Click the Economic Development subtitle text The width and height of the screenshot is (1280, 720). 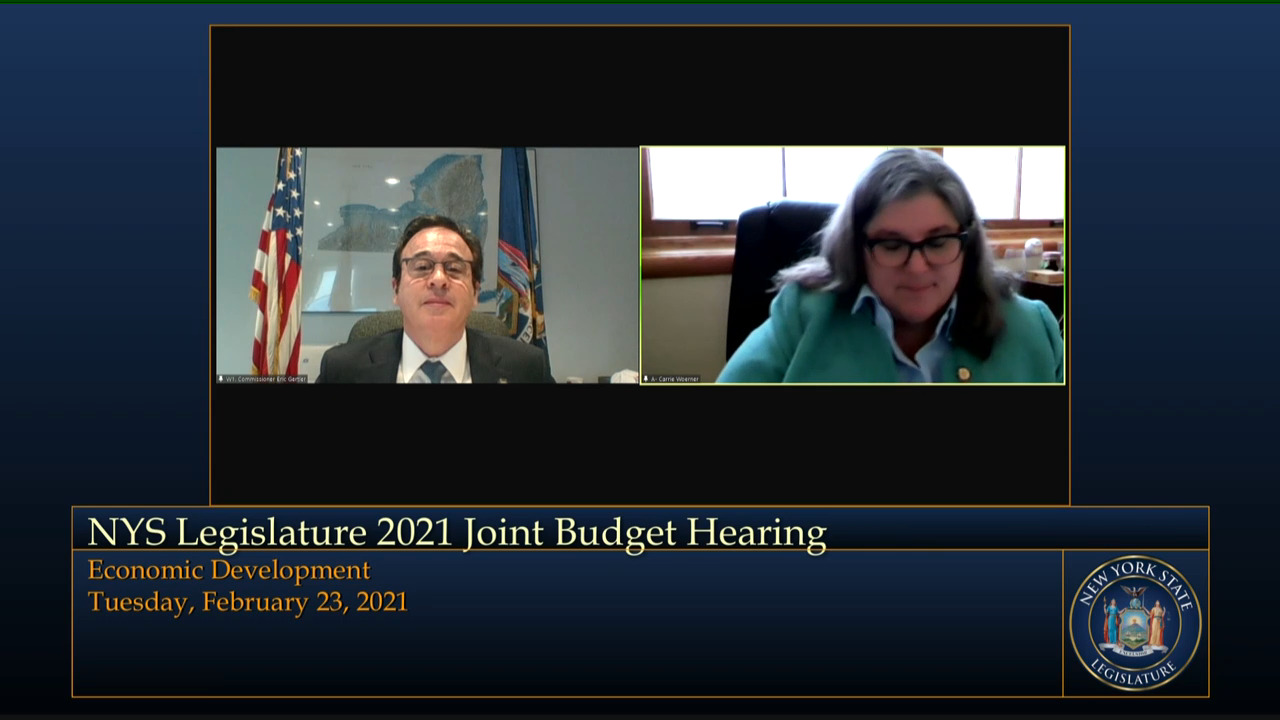(x=229, y=570)
